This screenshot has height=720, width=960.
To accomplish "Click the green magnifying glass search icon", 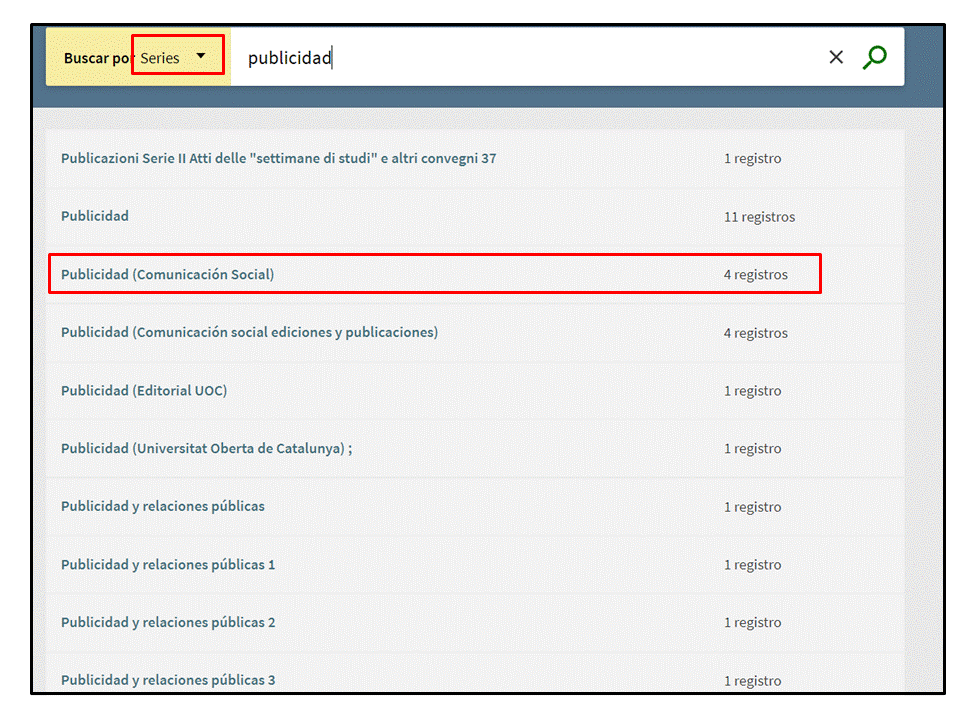I will (874, 57).
